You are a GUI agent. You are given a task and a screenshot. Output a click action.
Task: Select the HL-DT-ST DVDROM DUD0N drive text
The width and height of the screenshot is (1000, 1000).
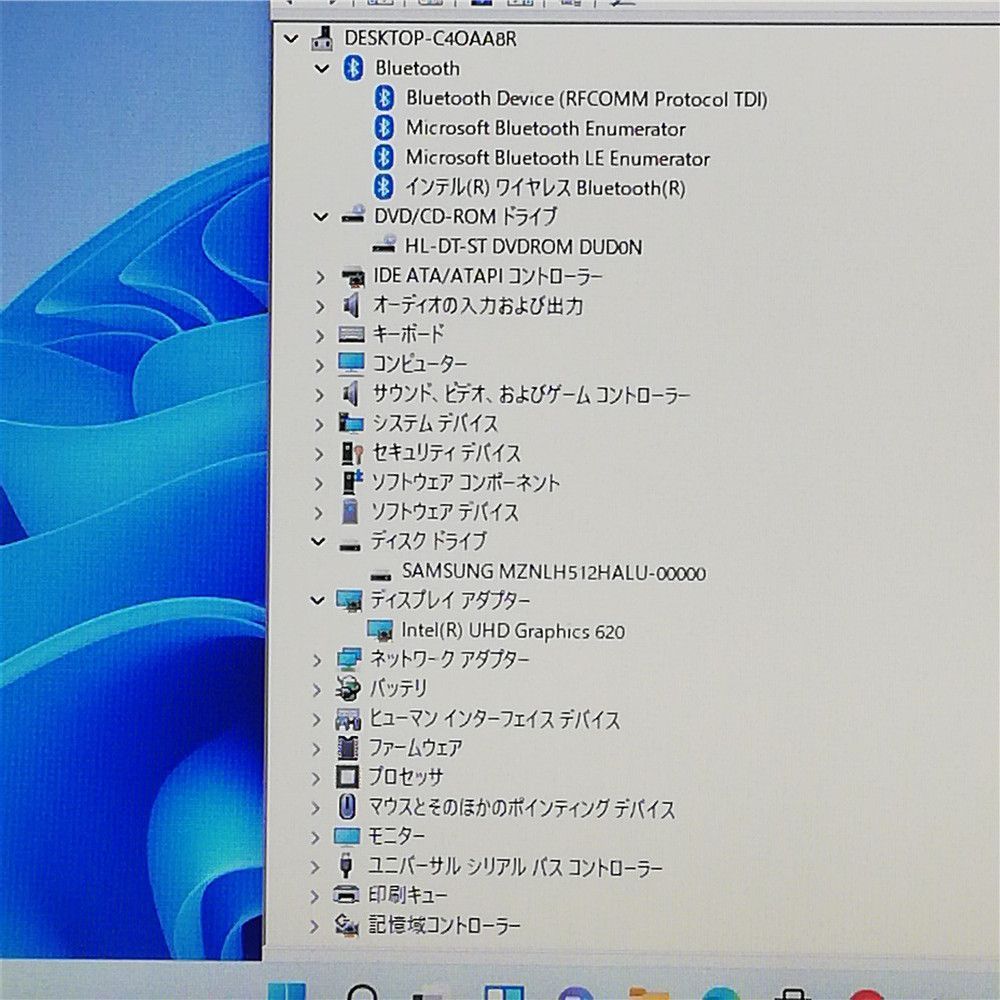(523, 247)
